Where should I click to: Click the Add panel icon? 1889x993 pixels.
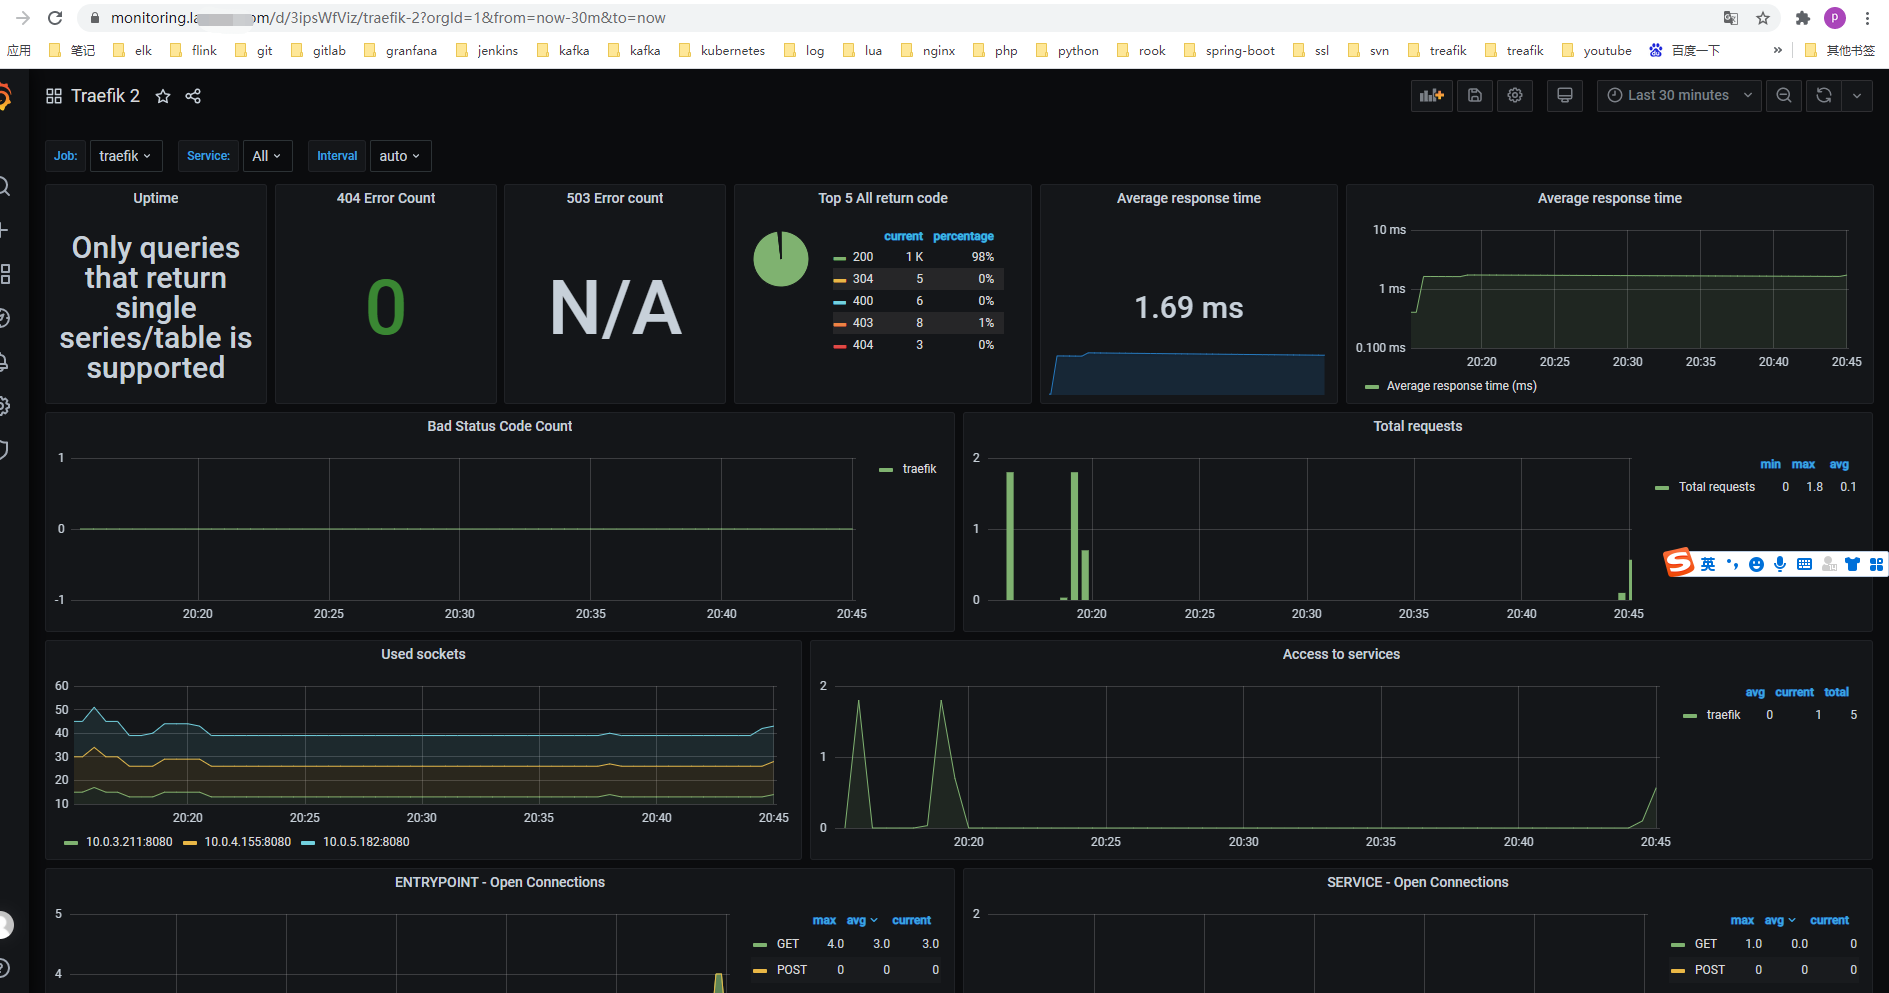pyautogui.click(x=1431, y=96)
